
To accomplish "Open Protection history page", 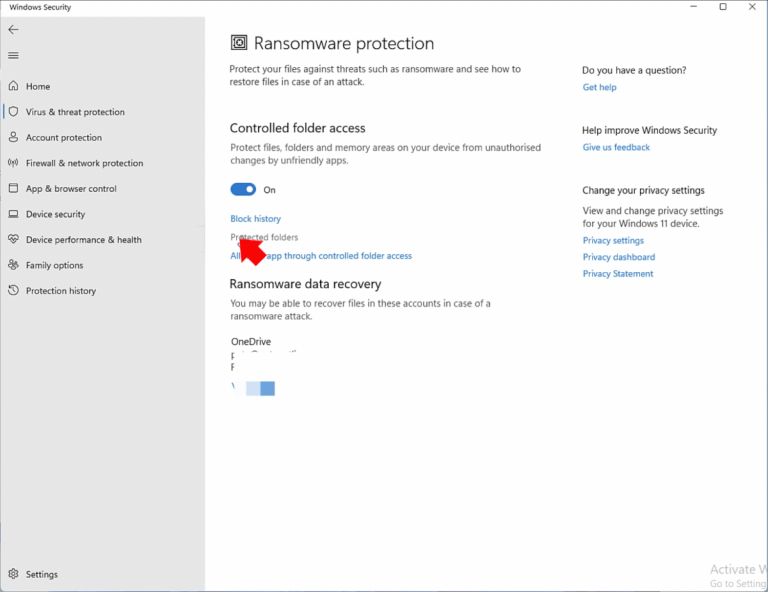I will (61, 290).
